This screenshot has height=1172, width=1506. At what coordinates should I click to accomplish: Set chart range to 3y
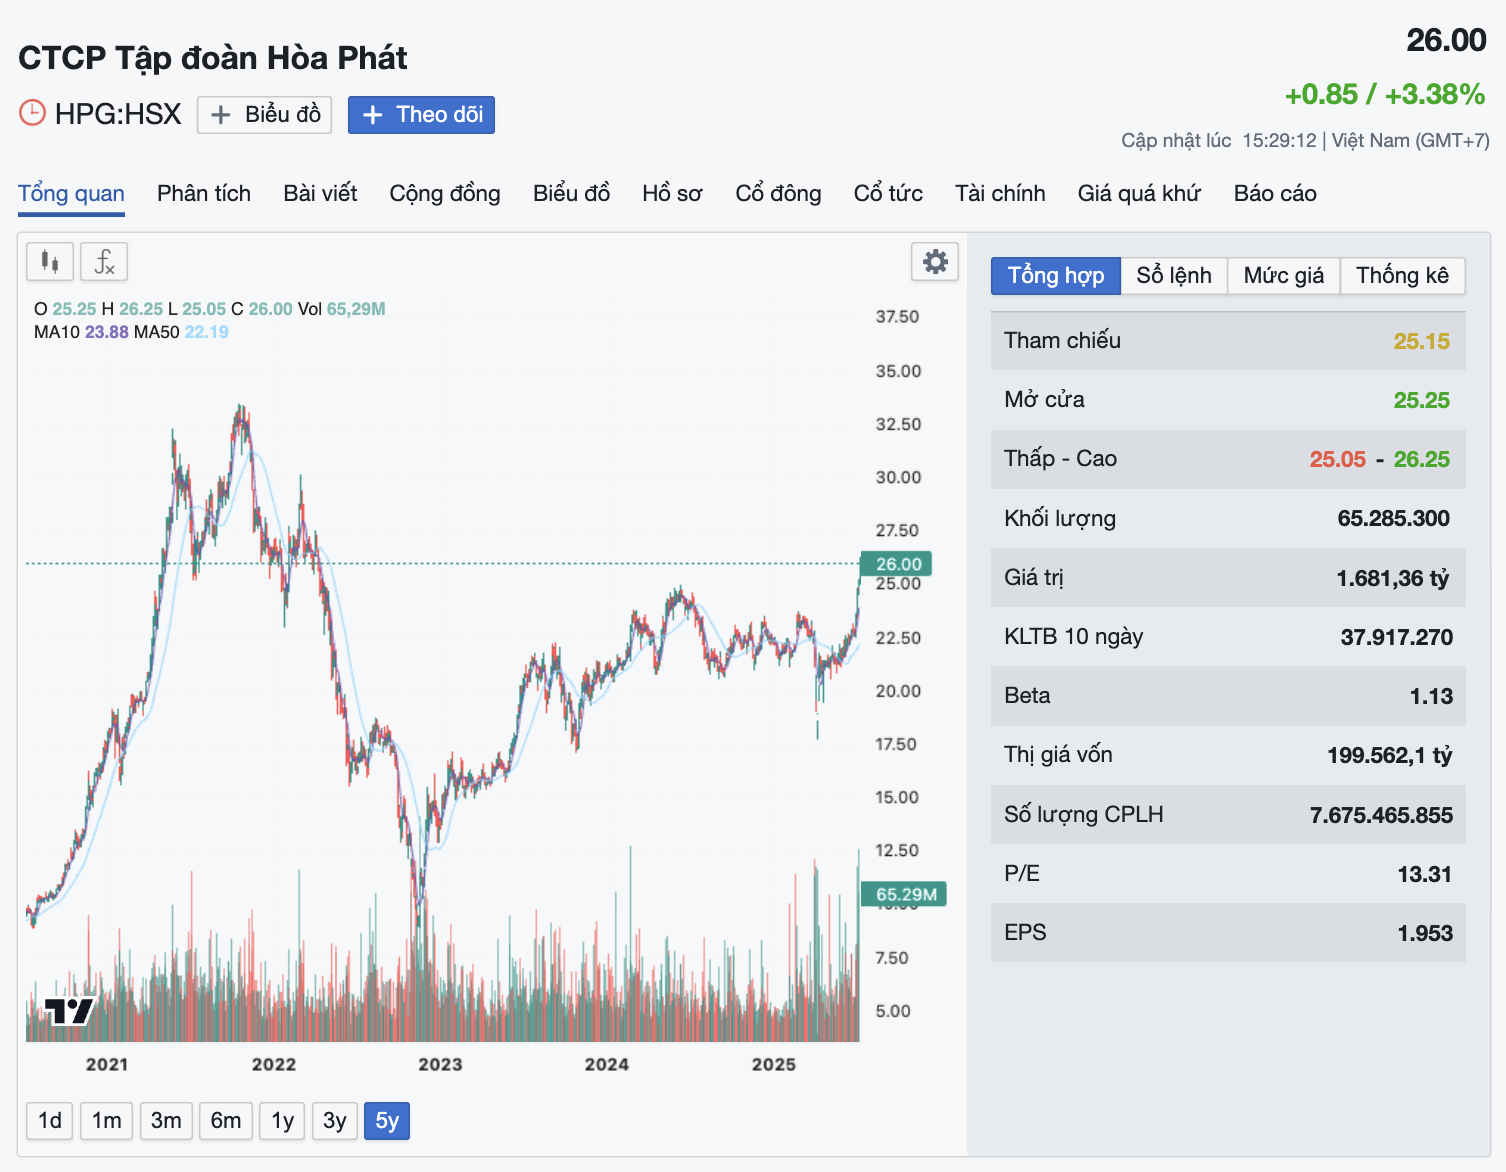pos(335,1121)
